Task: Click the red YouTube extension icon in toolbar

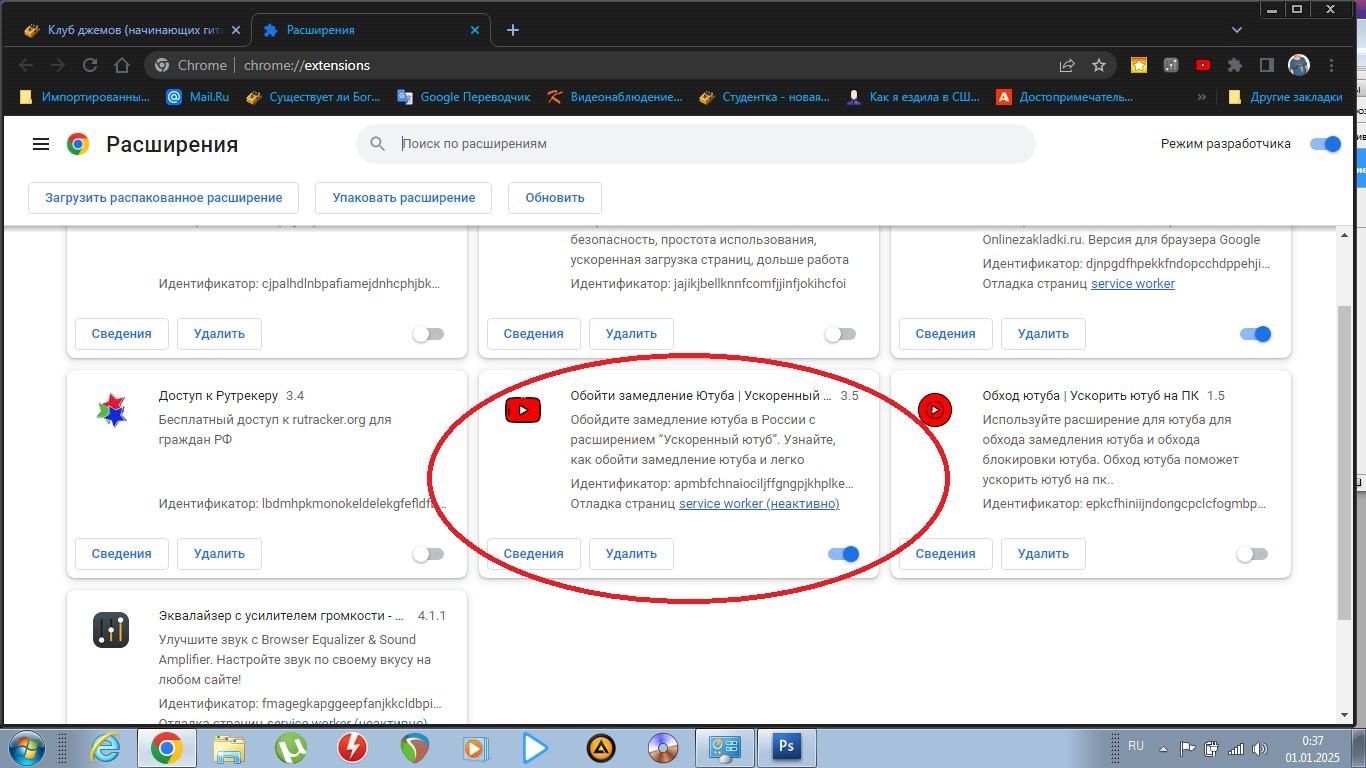Action: click(1203, 65)
